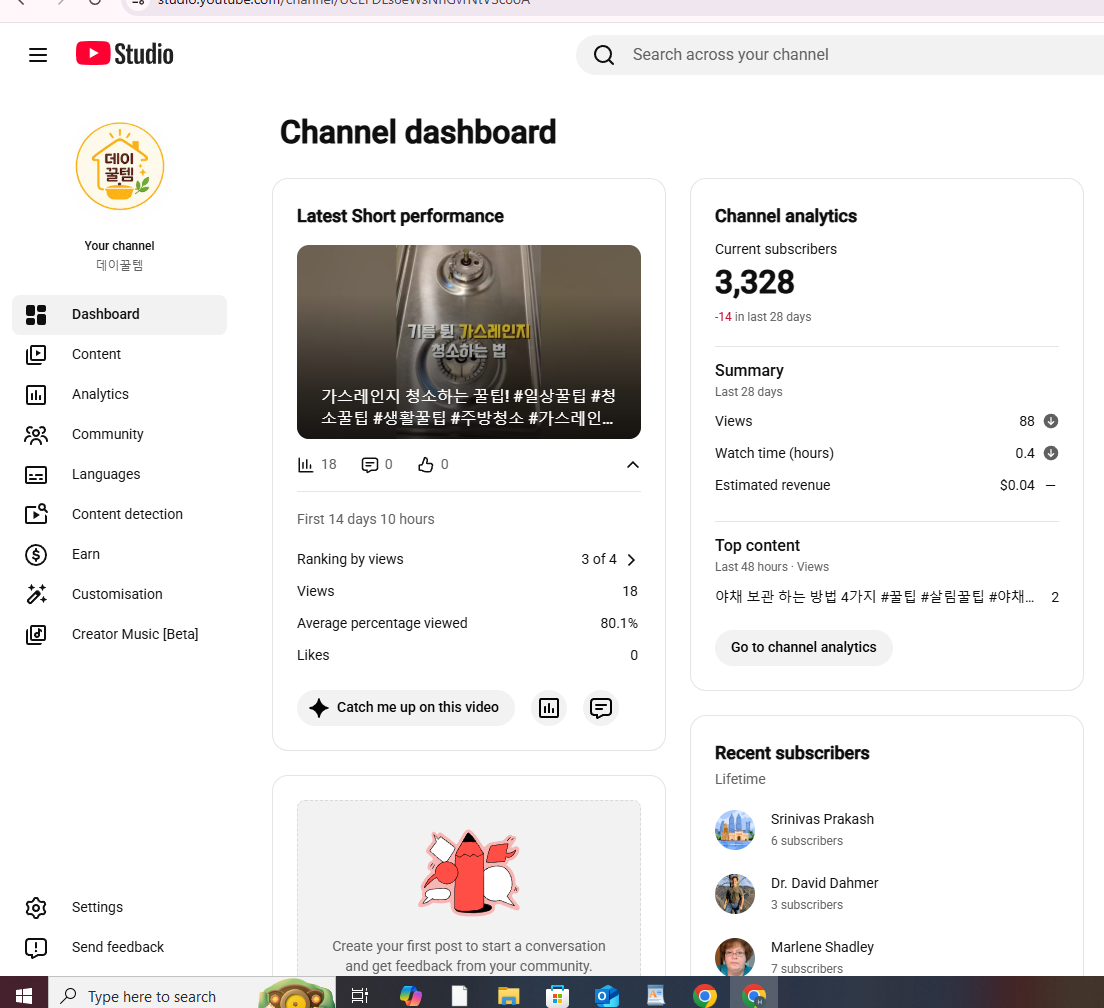Image resolution: width=1104 pixels, height=1008 pixels.
Task: Click the Settings gear icon
Action: coord(36,907)
